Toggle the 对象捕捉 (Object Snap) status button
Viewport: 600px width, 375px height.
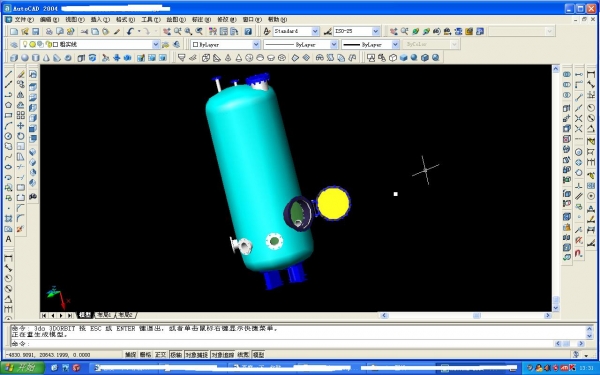[x=196, y=355]
